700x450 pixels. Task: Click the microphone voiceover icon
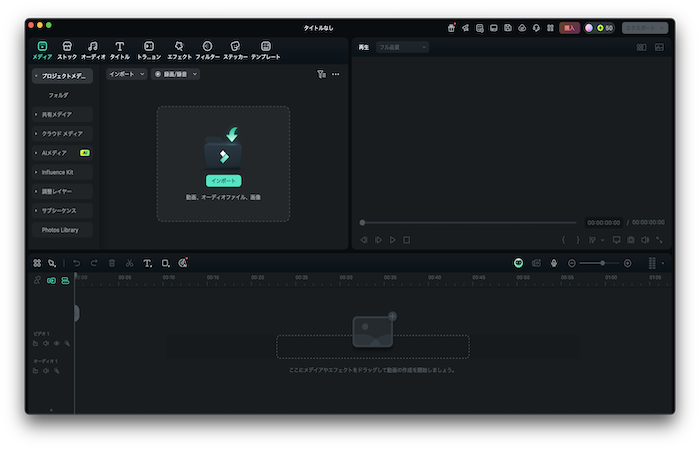(x=554, y=263)
